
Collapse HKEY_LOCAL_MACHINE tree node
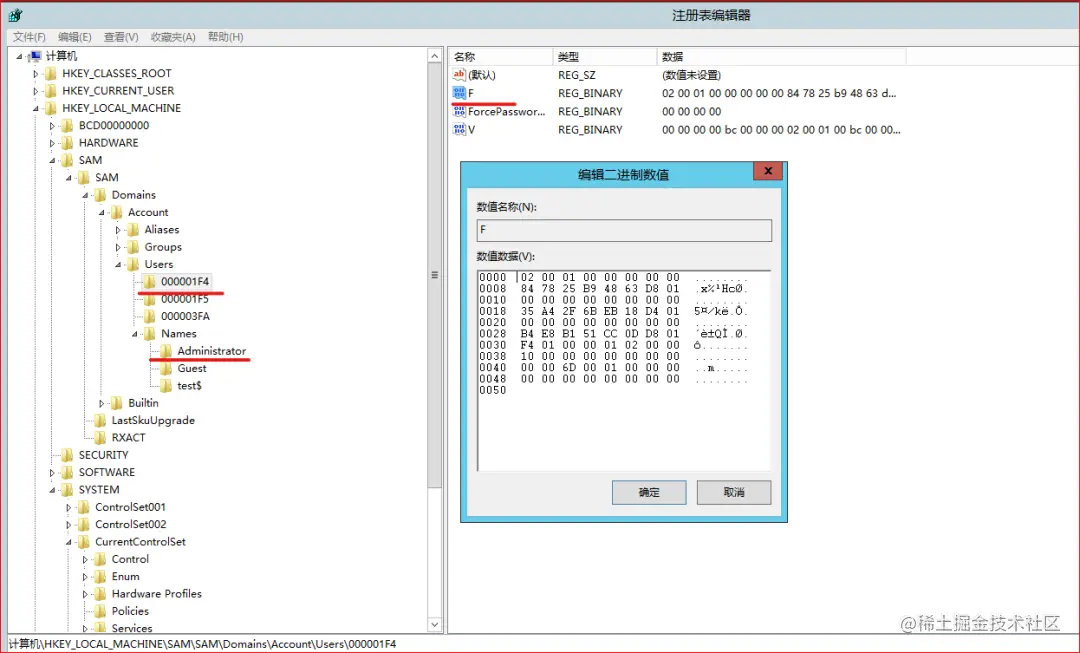(36, 108)
